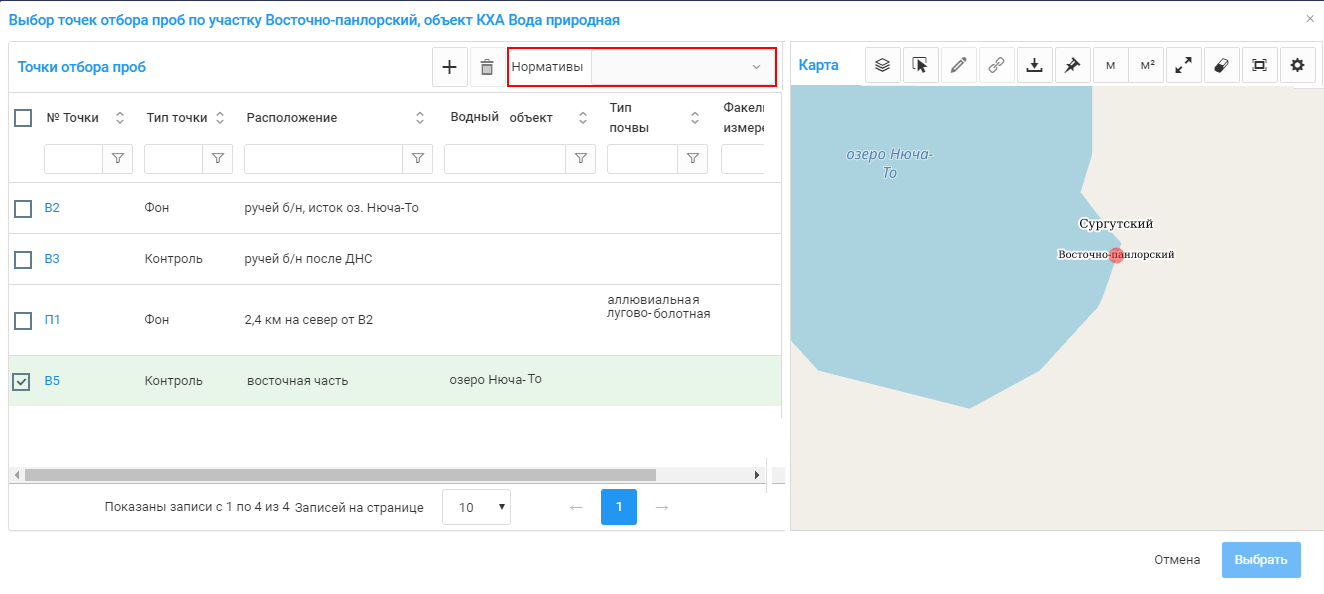Click the download icon in map toolbar
This screenshot has width=1324, height=594.
[x=1035, y=65]
